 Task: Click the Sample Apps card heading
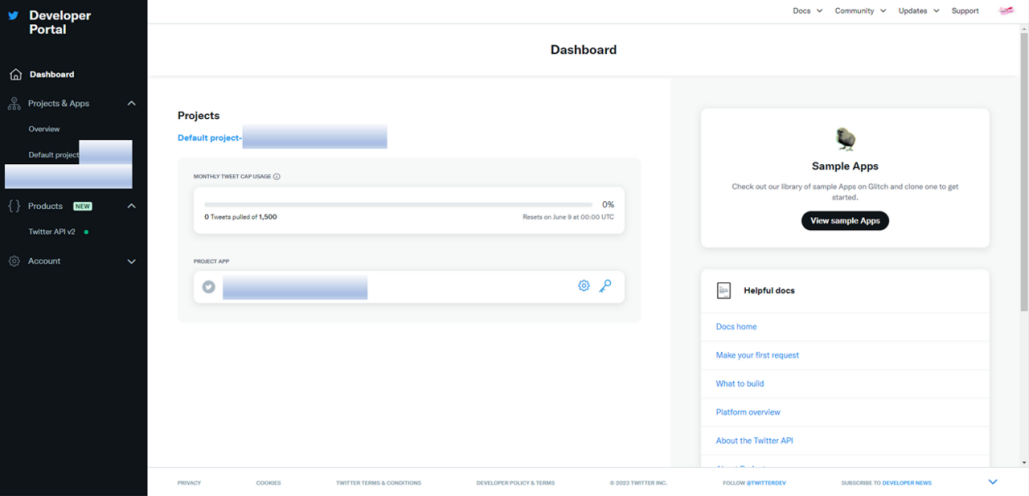point(845,167)
